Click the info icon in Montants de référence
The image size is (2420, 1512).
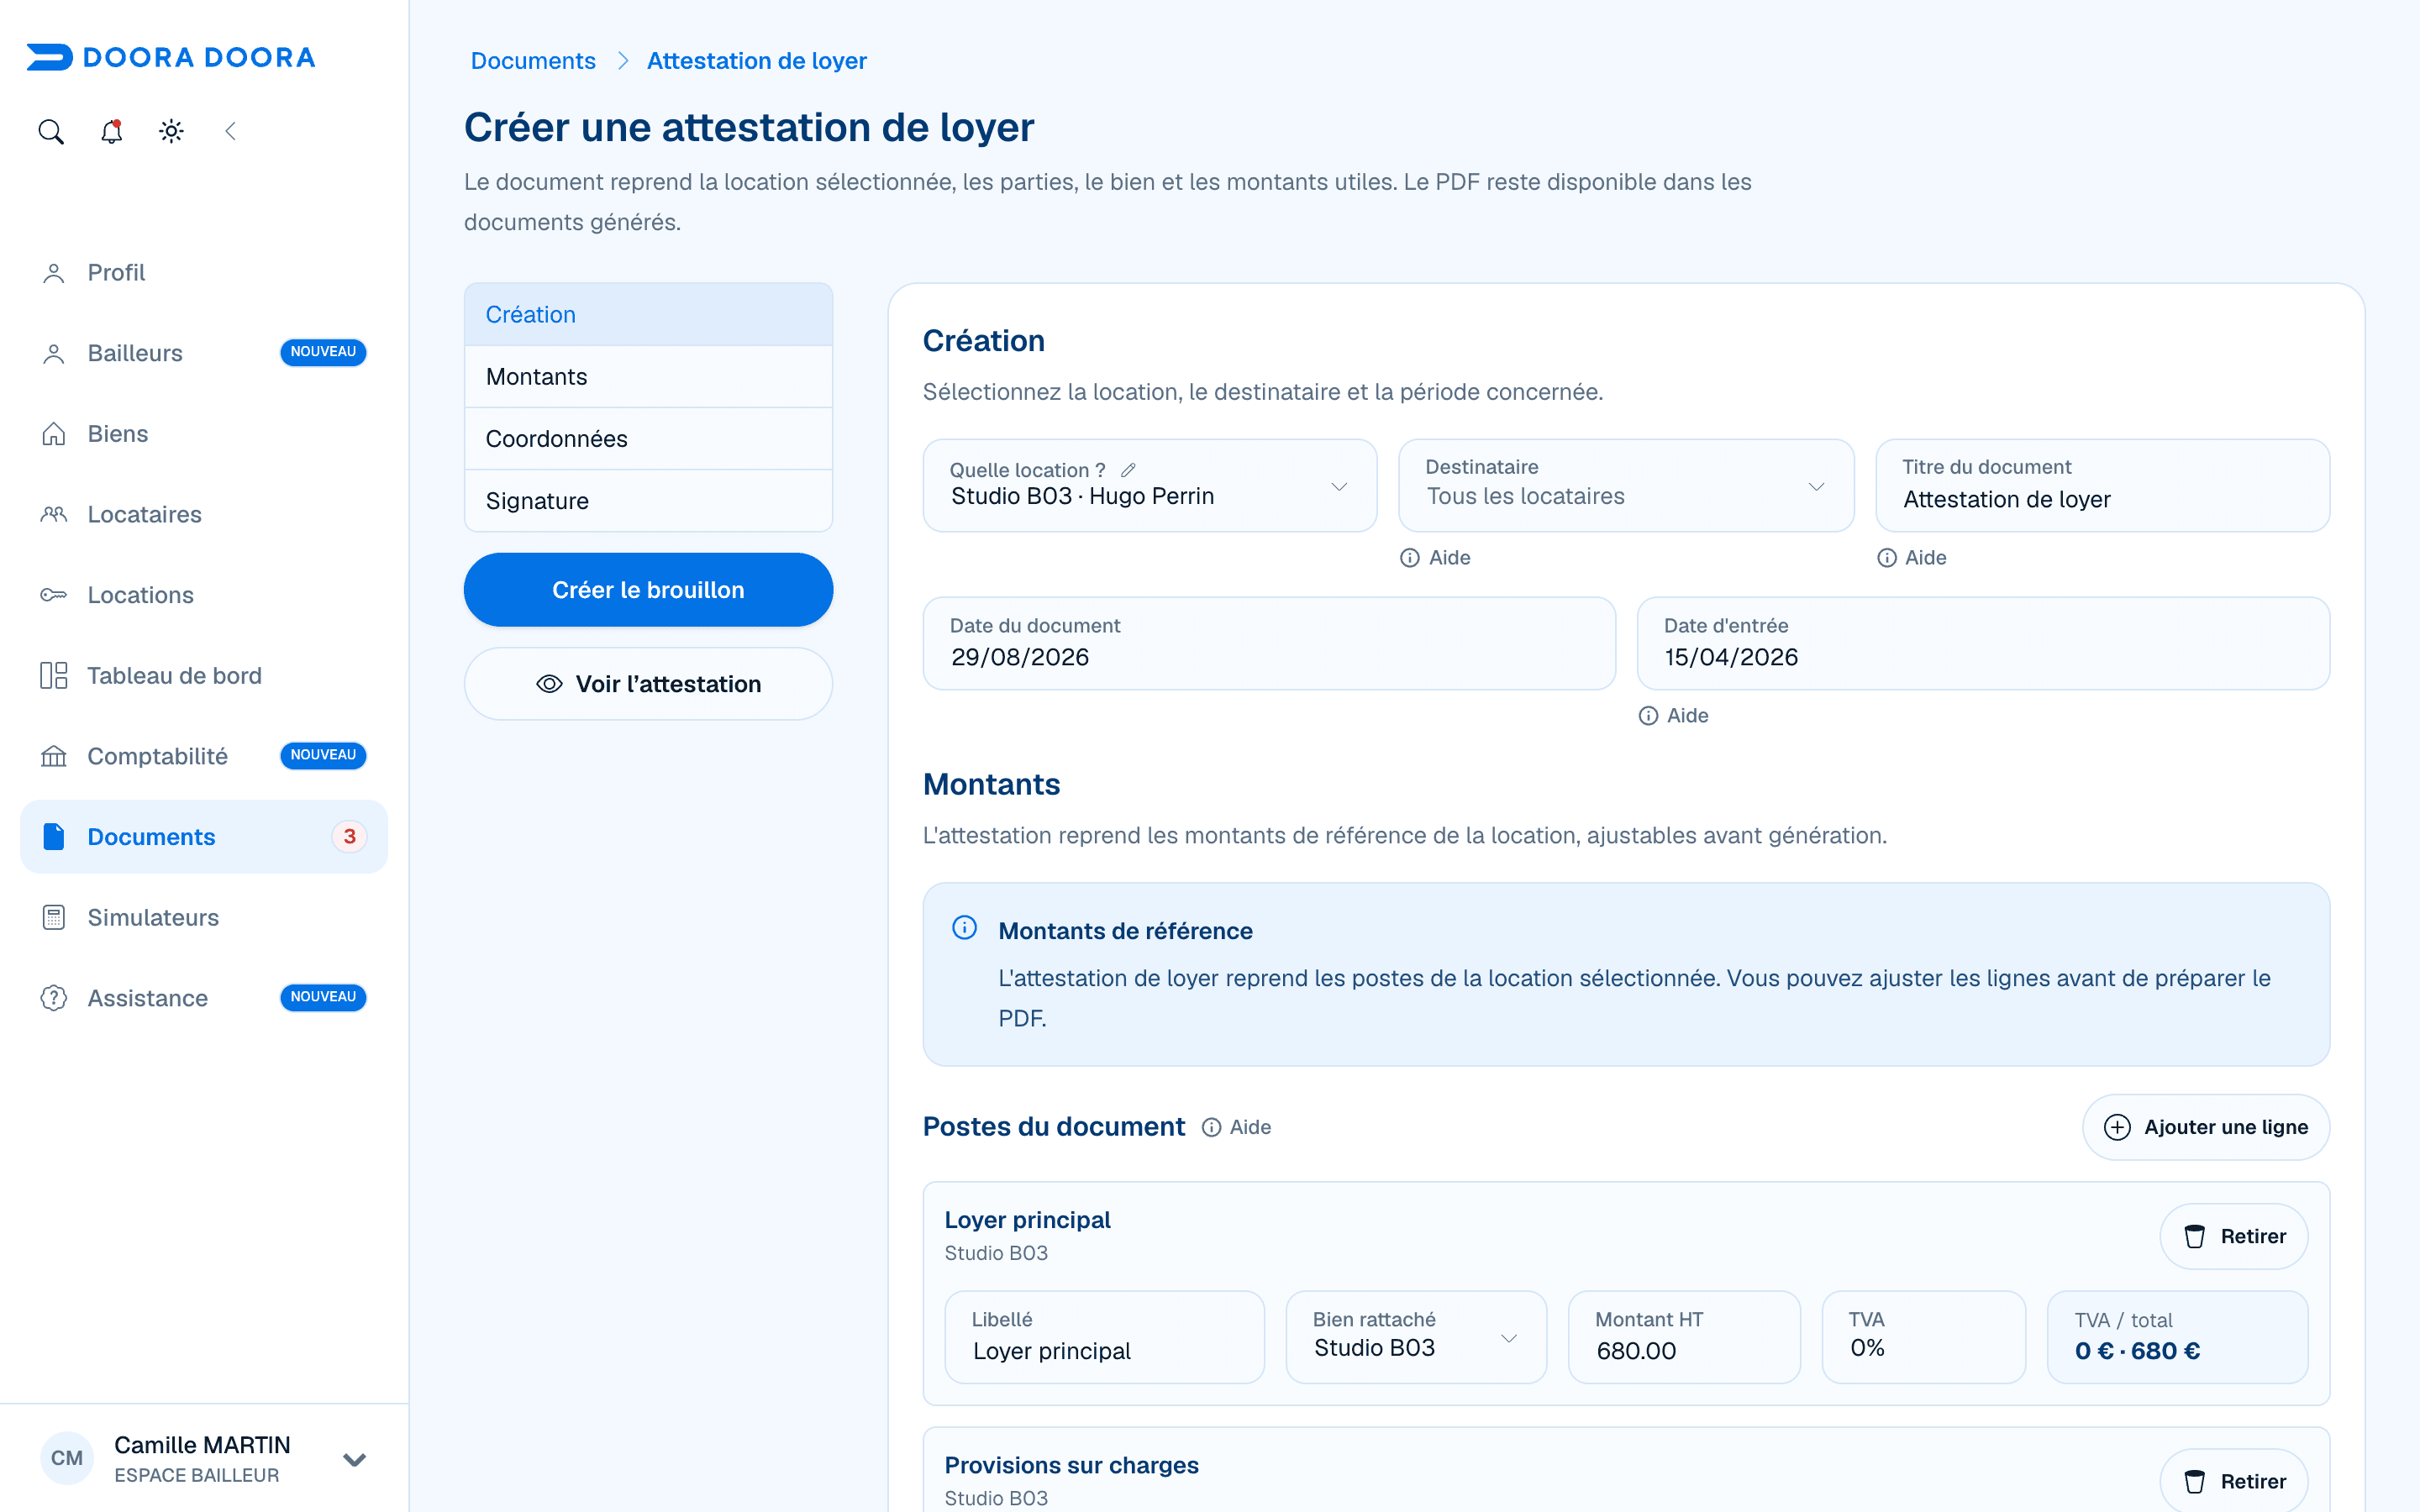click(965, 928)
